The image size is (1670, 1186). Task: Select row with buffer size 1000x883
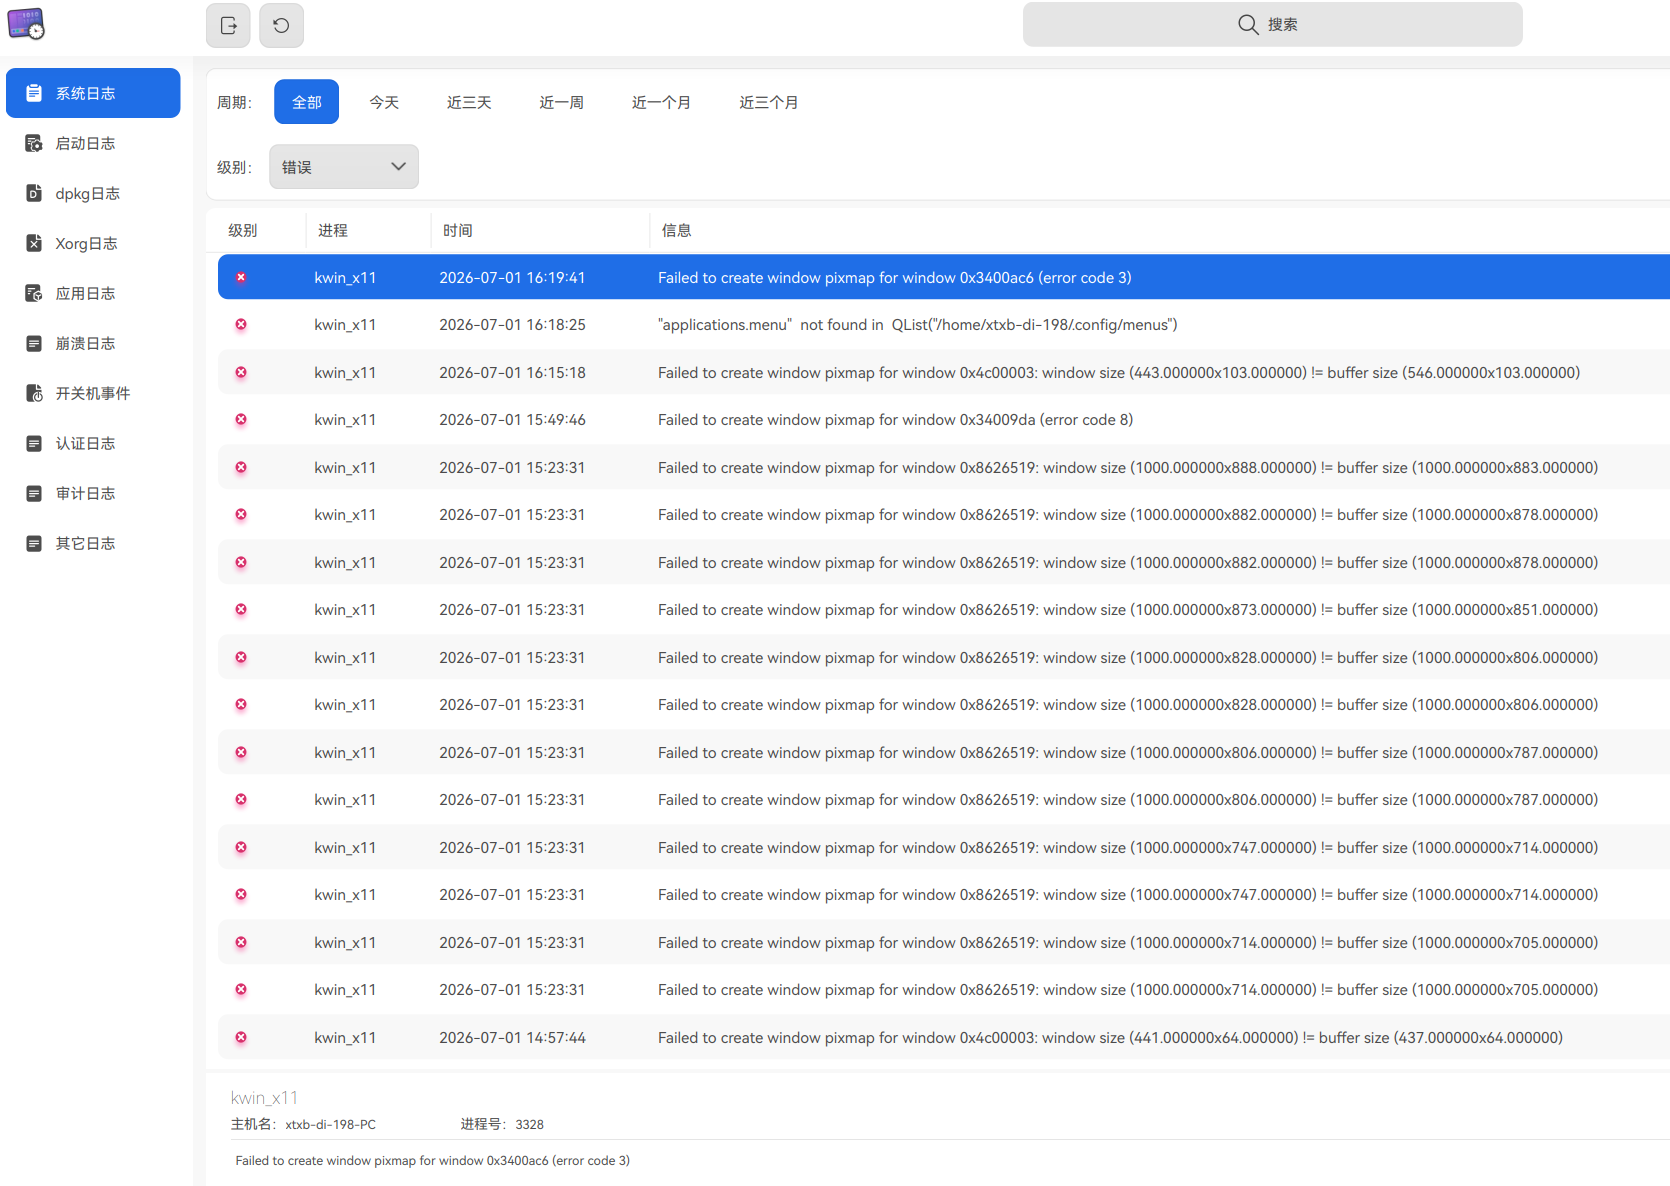tap(944, 467)
